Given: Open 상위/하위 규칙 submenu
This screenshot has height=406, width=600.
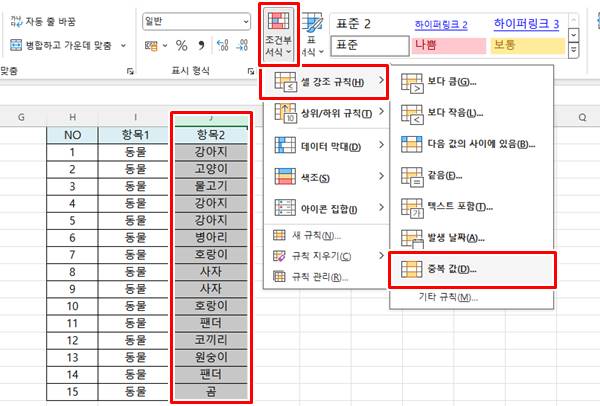Looking at the screenshot, I should (x=325, y=113).
